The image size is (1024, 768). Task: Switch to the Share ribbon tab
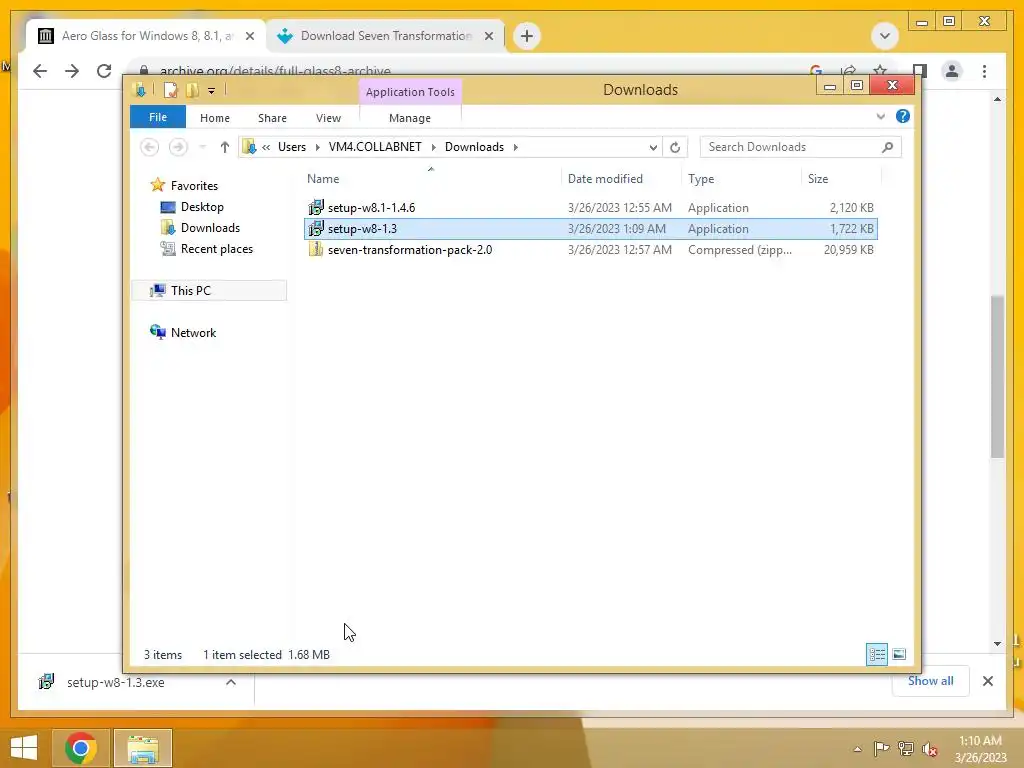click(x=272, y=118)
